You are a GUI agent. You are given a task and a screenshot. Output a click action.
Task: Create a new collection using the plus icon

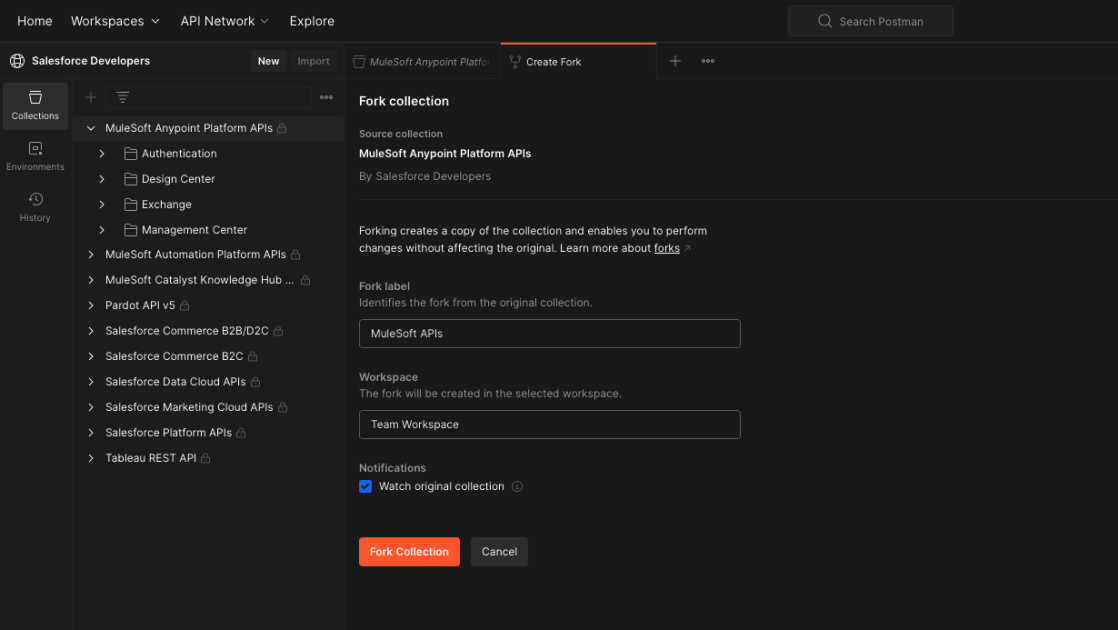click(x=90, y=97)
